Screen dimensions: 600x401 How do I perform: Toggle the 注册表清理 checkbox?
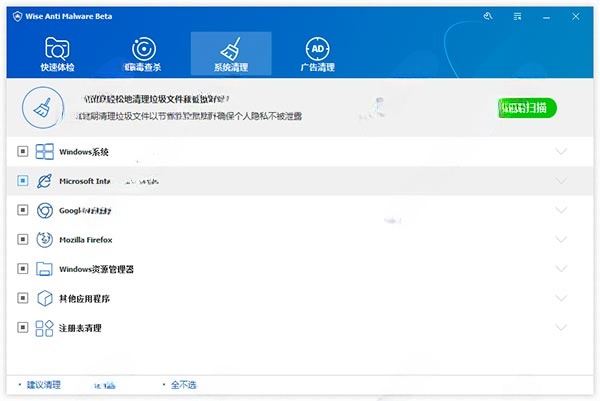click(23, 328)
